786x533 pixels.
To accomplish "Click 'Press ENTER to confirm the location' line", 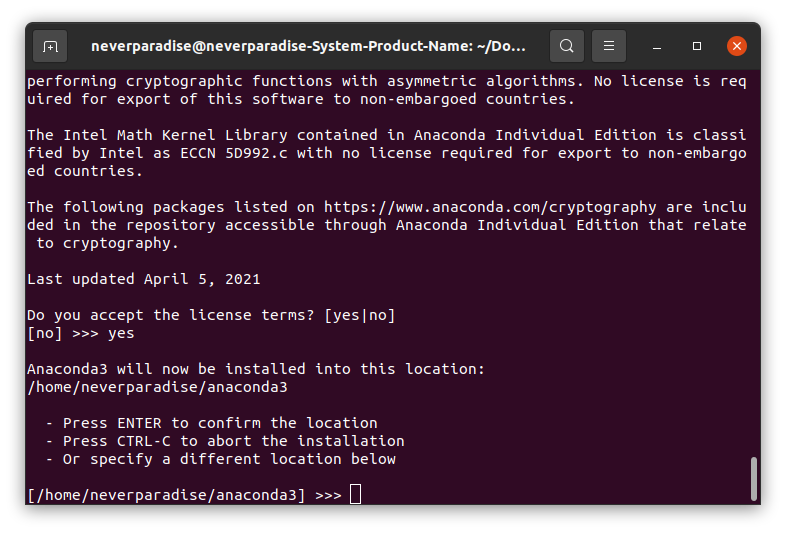I will [x=211, y=423].
